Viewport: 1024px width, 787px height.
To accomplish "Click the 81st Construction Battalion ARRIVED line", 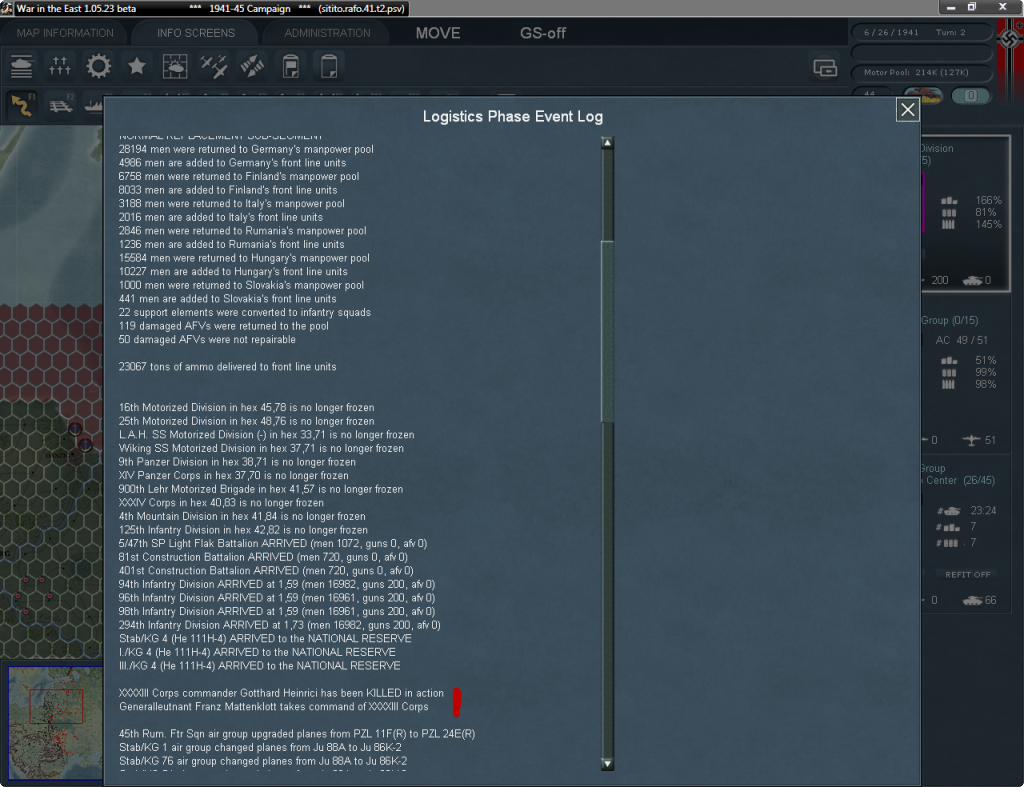I will 263,557.
